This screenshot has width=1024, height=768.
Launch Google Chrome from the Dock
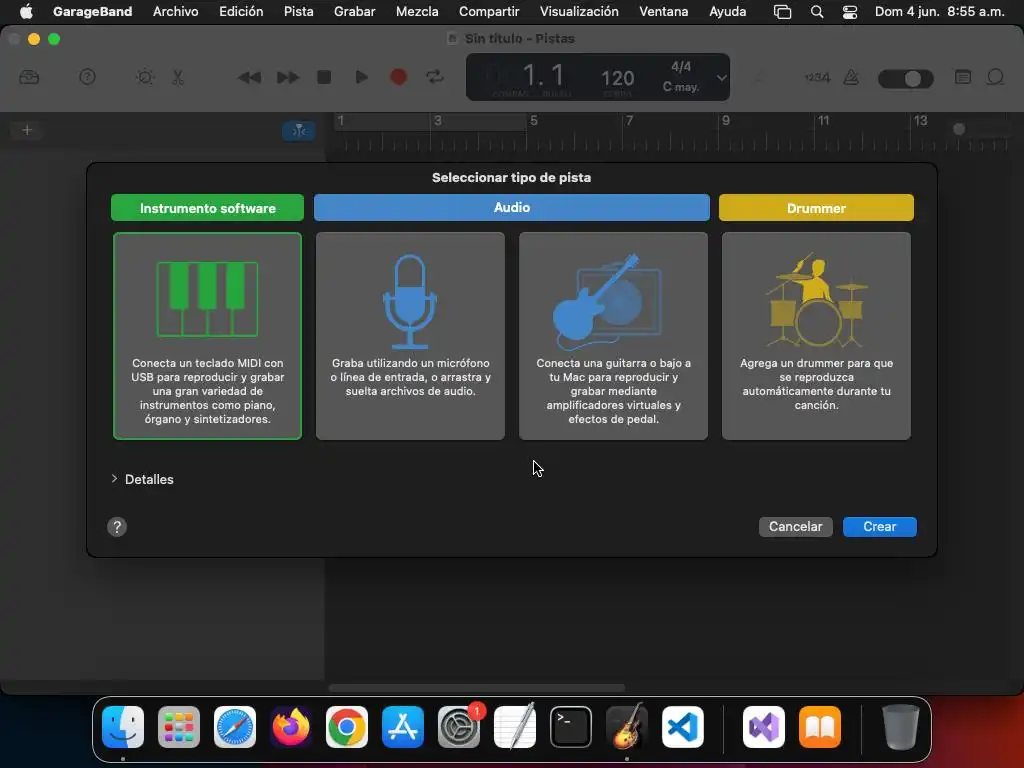[x=347, y=727]
